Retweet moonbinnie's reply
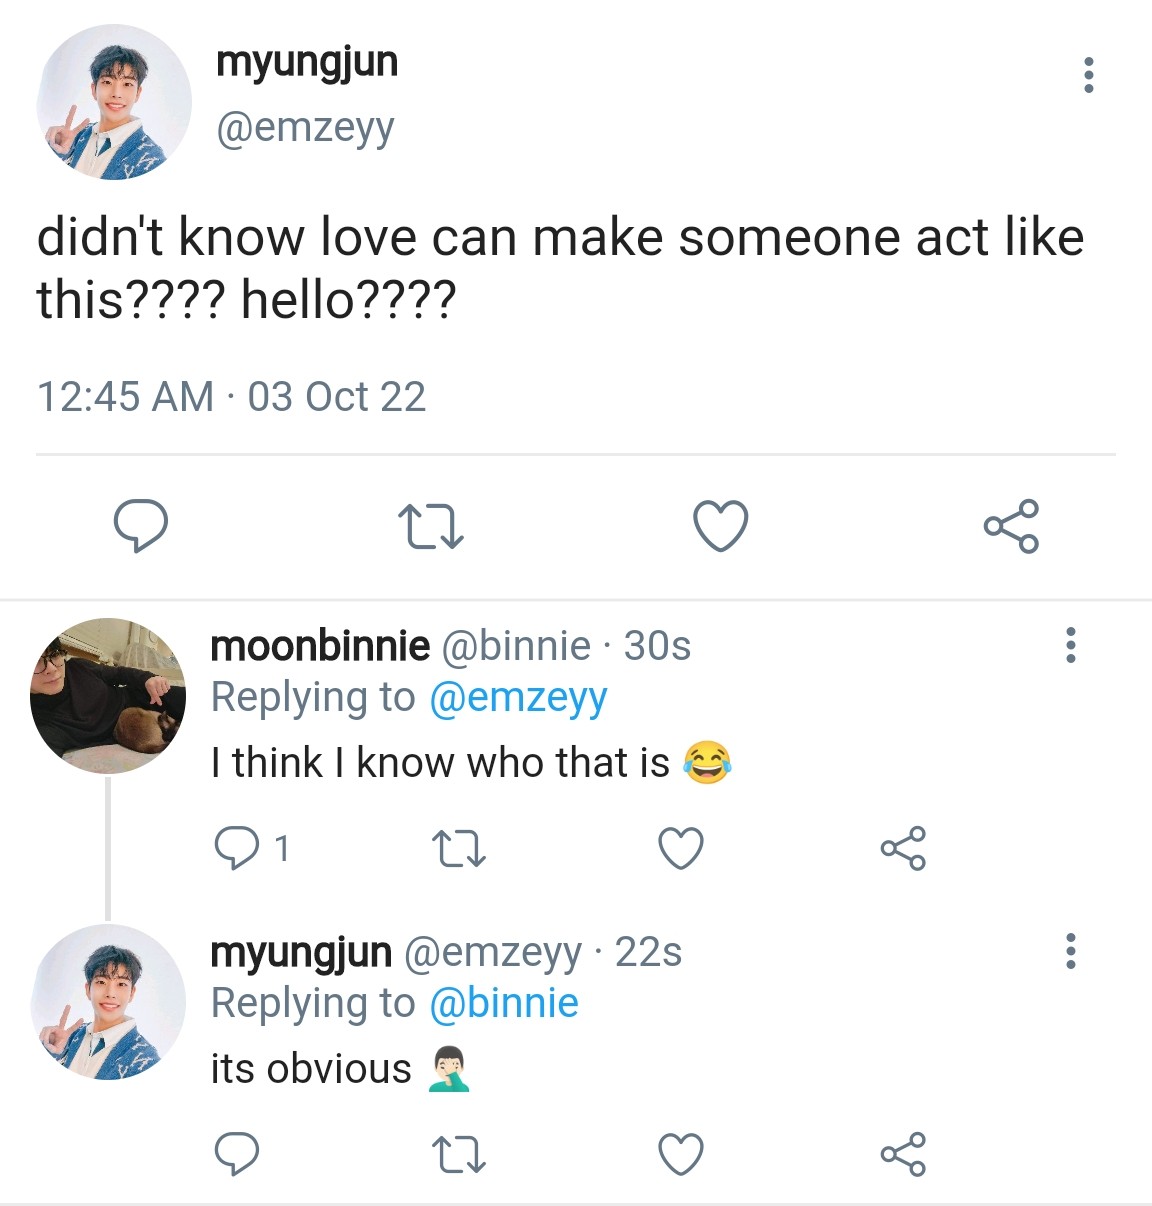 tap(459, 849)
